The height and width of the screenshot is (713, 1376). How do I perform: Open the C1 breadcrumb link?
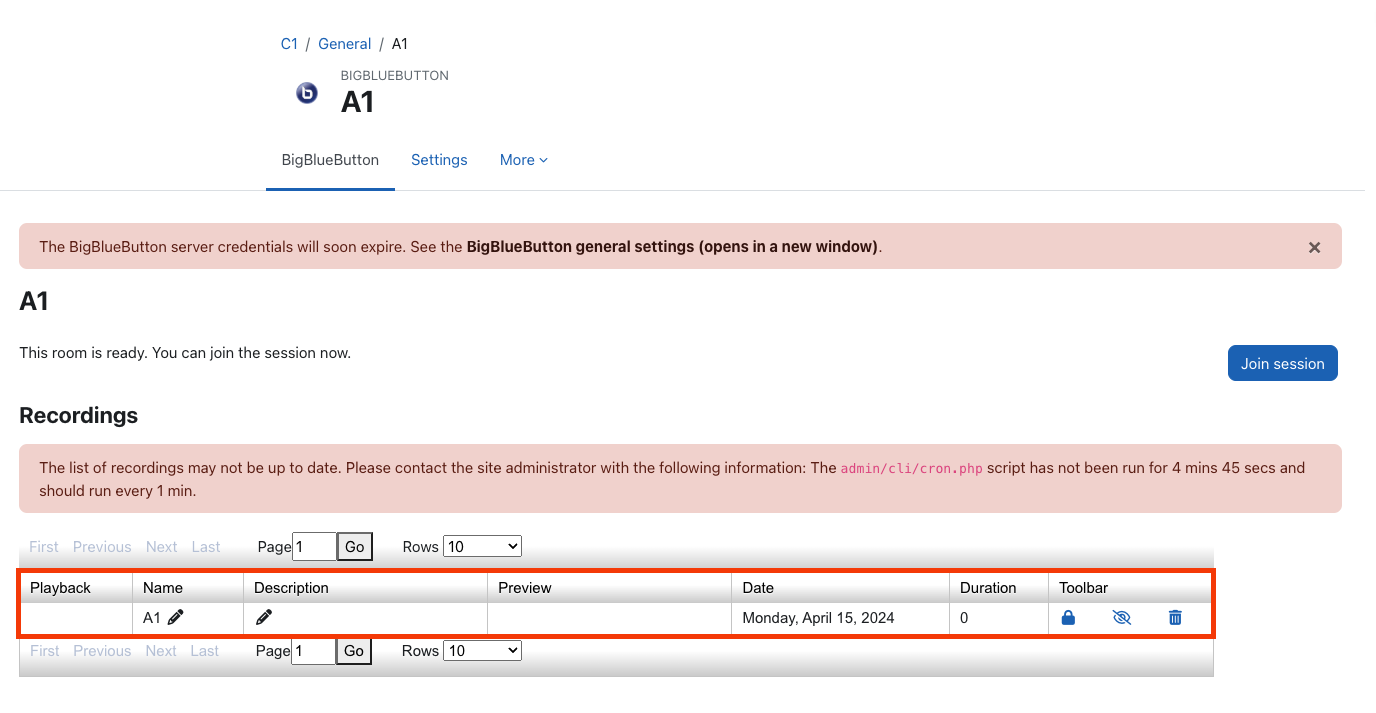pos(289,44)
